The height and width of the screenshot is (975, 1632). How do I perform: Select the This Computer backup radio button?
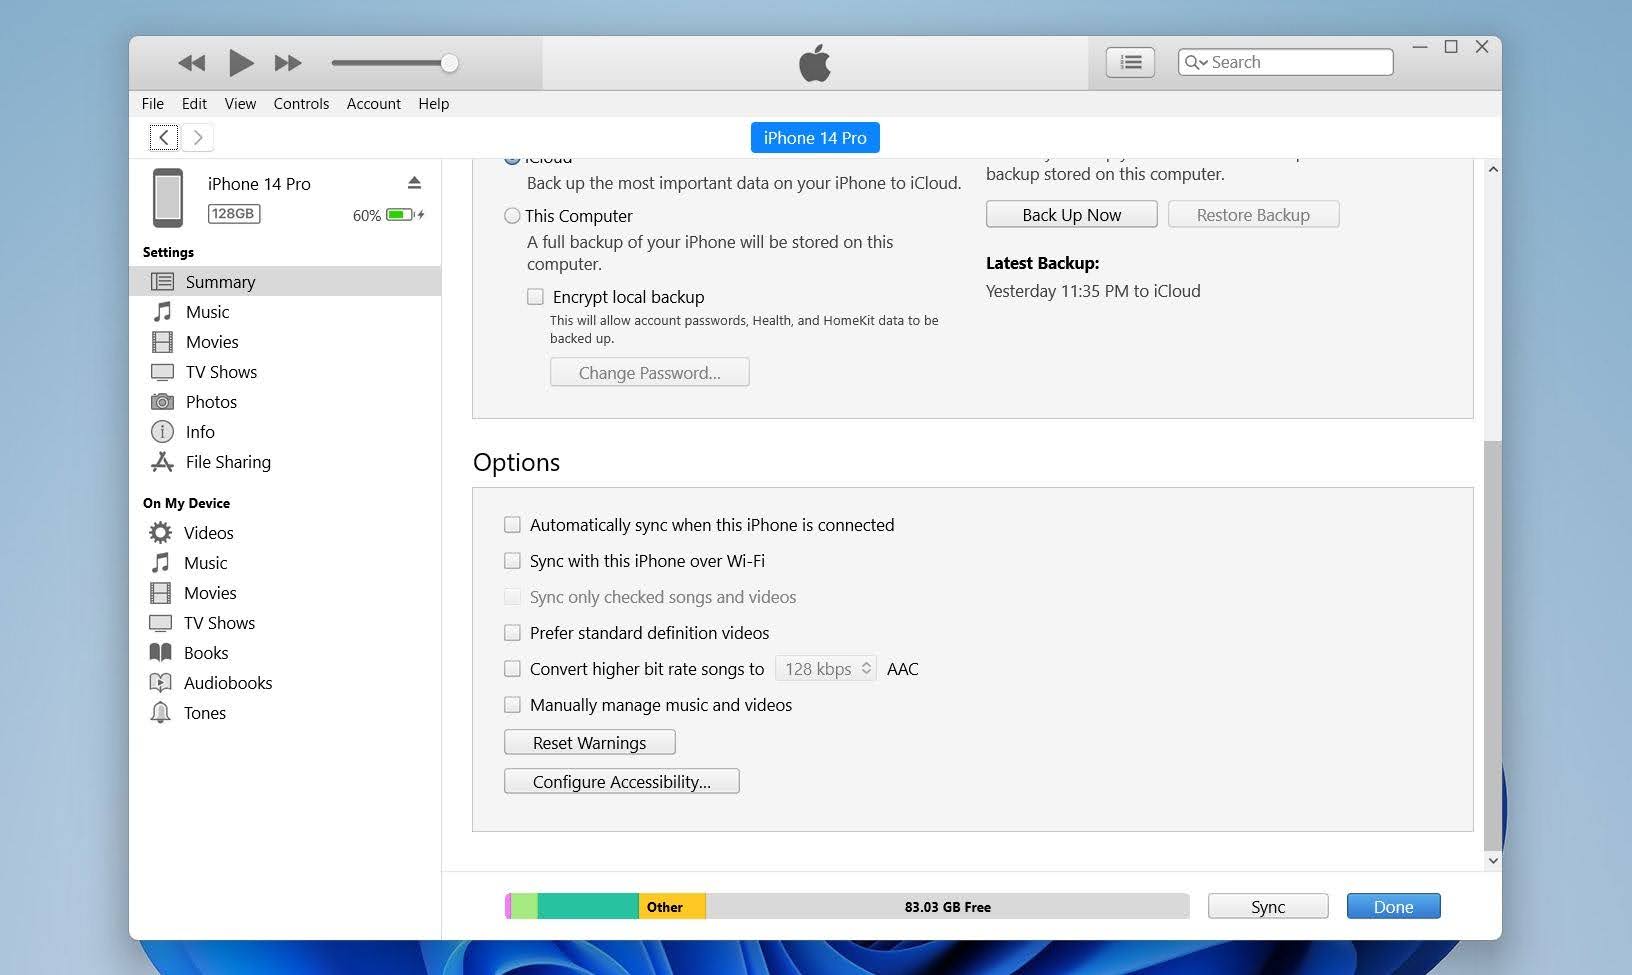[x=512, y=216]
